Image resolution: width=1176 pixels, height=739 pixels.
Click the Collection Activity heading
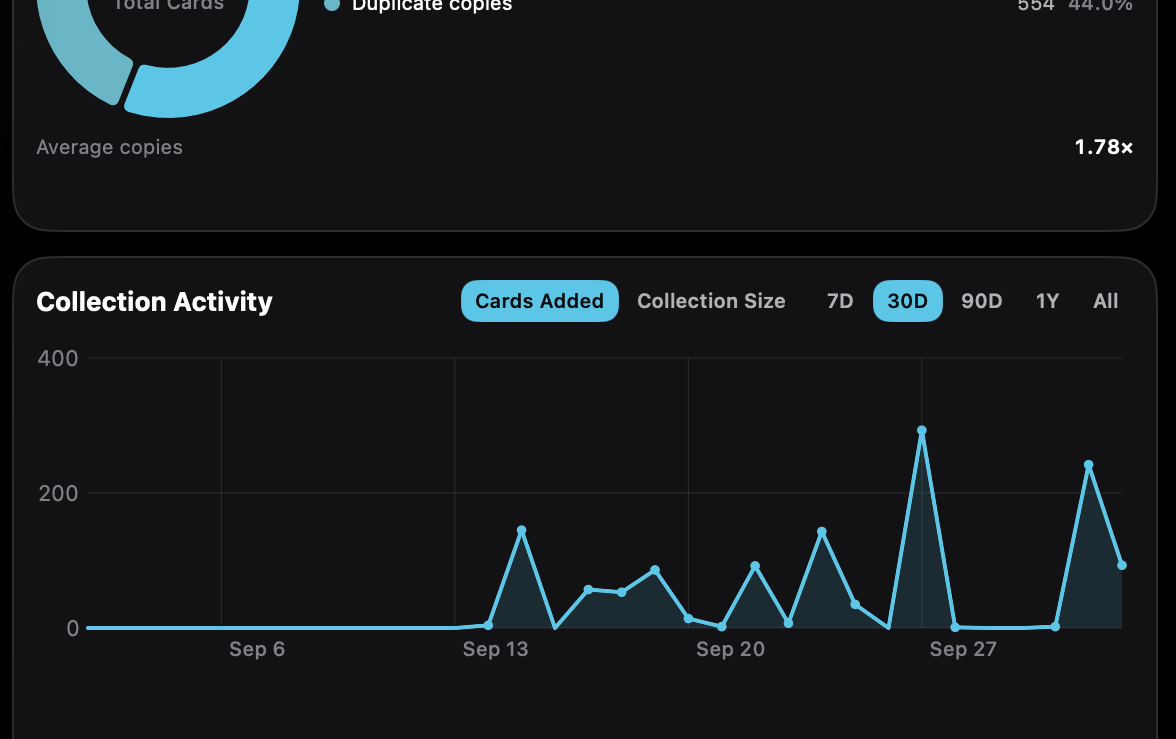tap(154, 302)
